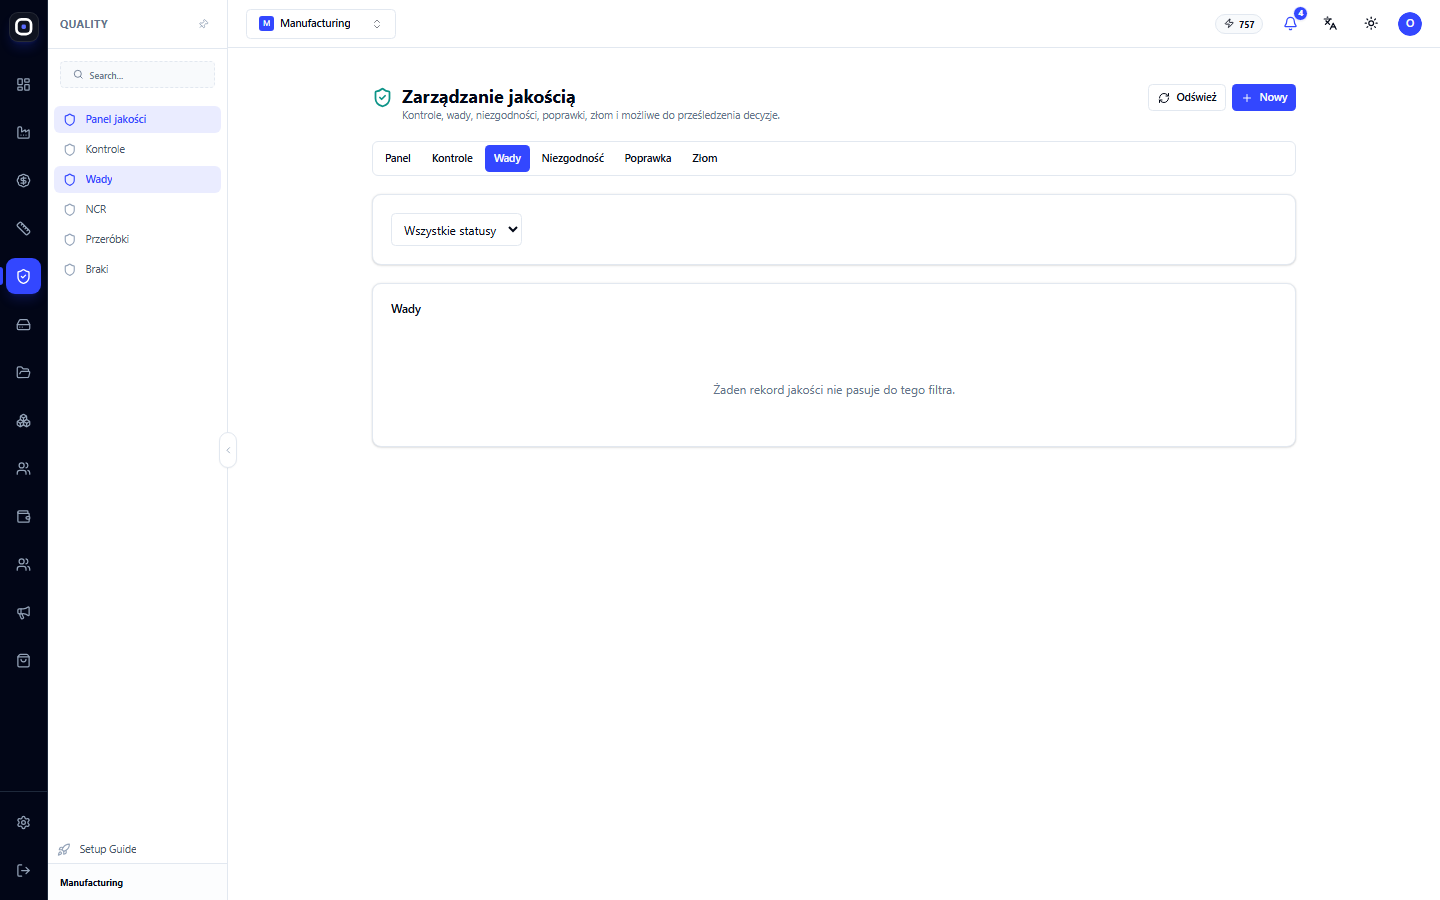Select the active shield quality module icon

point(24,277)
